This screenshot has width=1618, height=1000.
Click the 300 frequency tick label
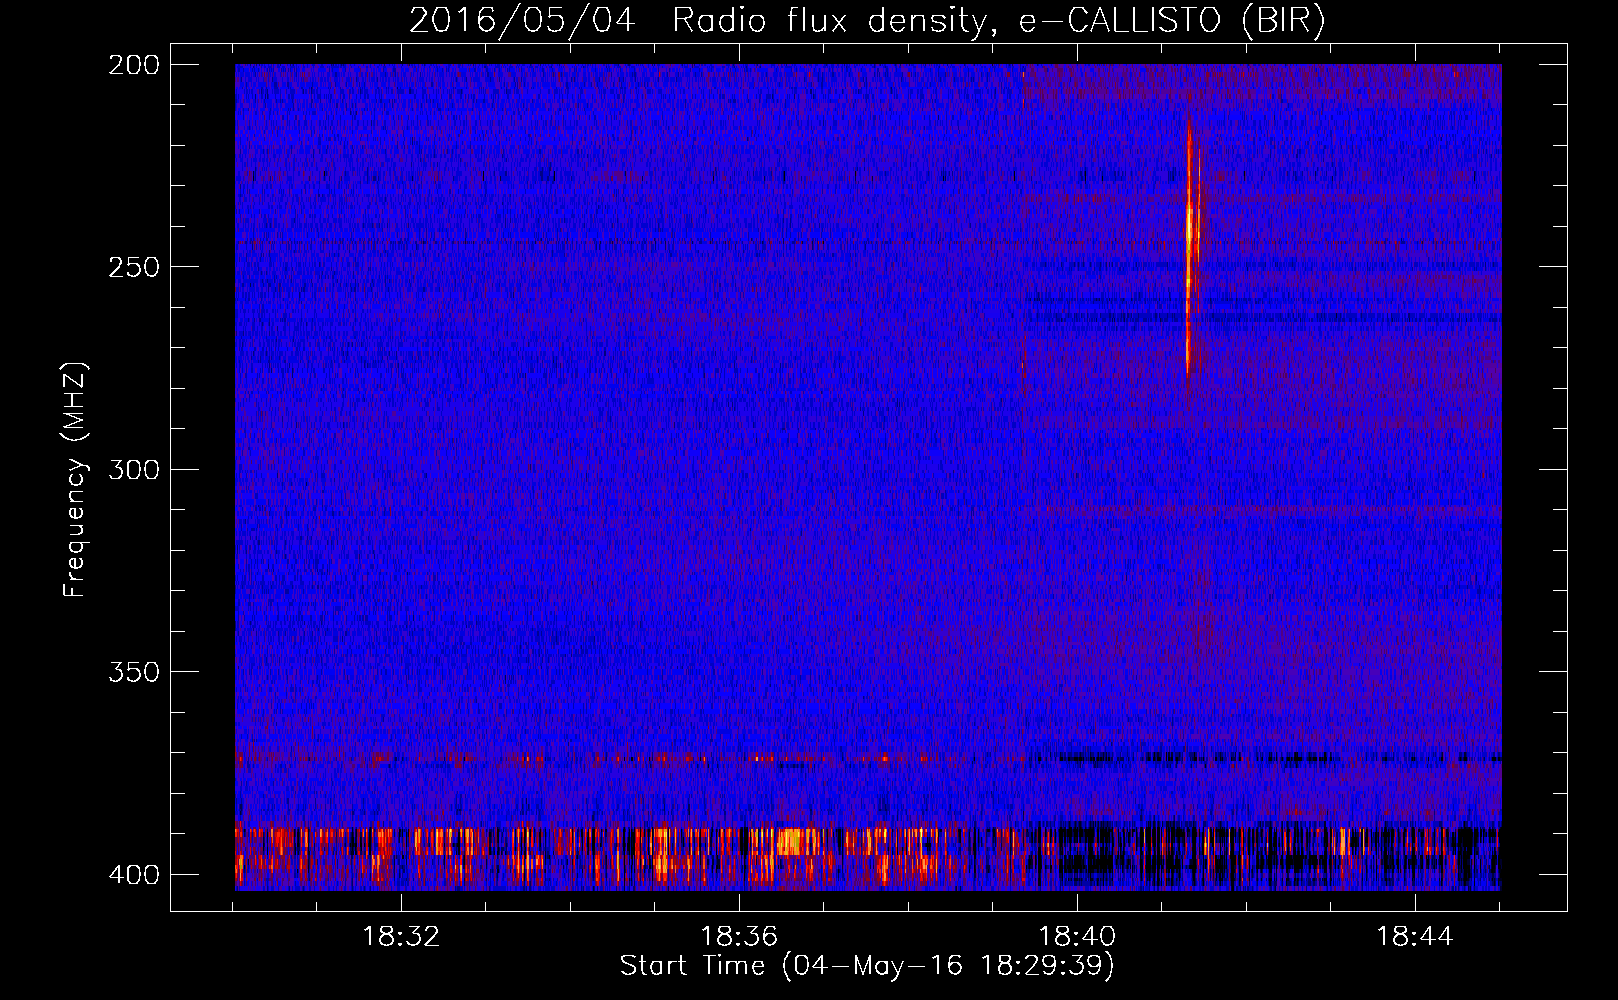tap(134, 470)
